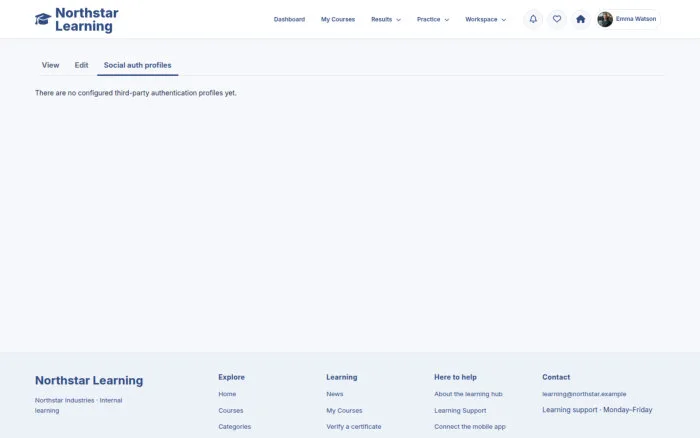Click the footer Home link
700x438 pixels.
(227, 394)
